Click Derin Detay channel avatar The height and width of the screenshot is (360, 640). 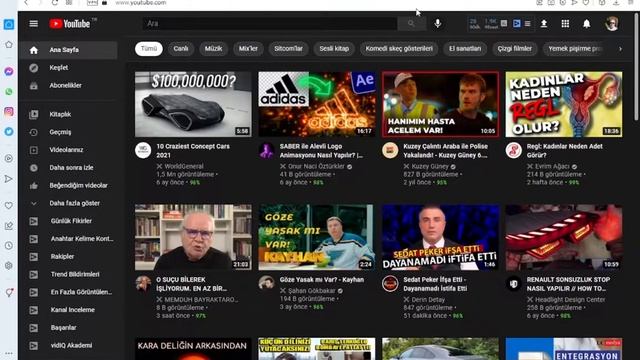[x=390, y=283]
